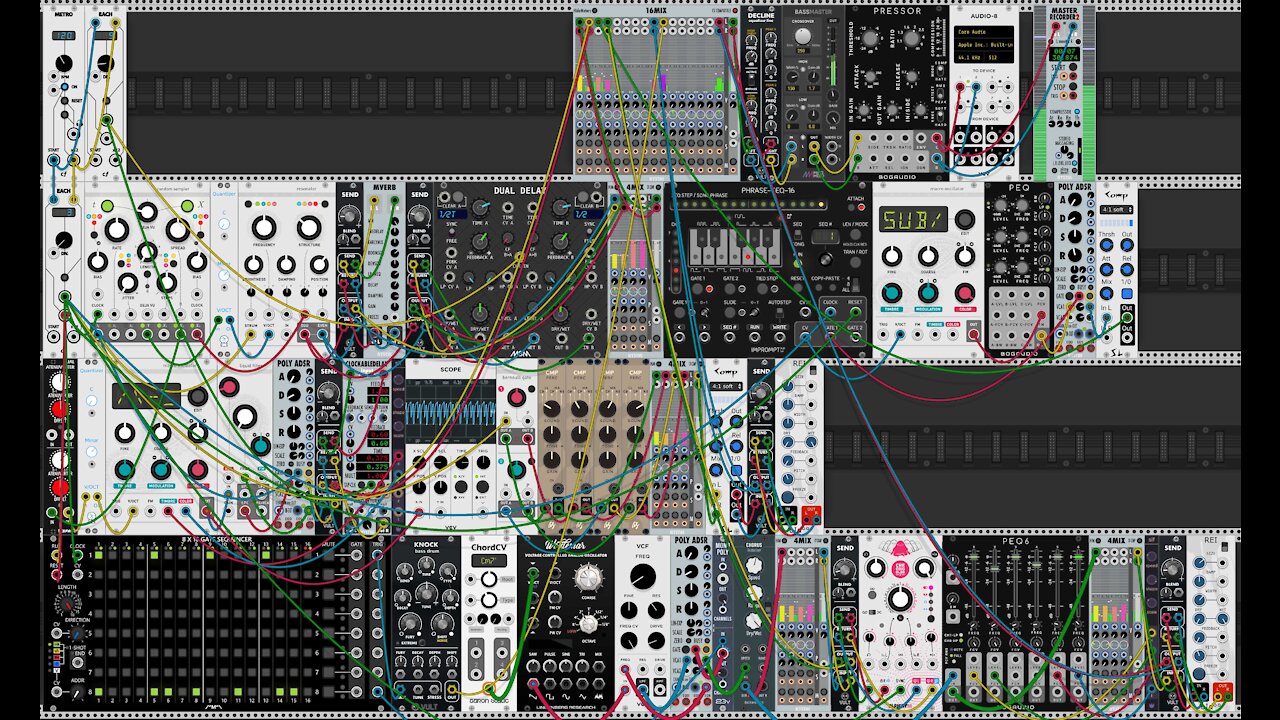Click the OUT jack on the macro oscillator
Screen dimensions: 1280x720
pyautogui.click(x=973, y=334)
